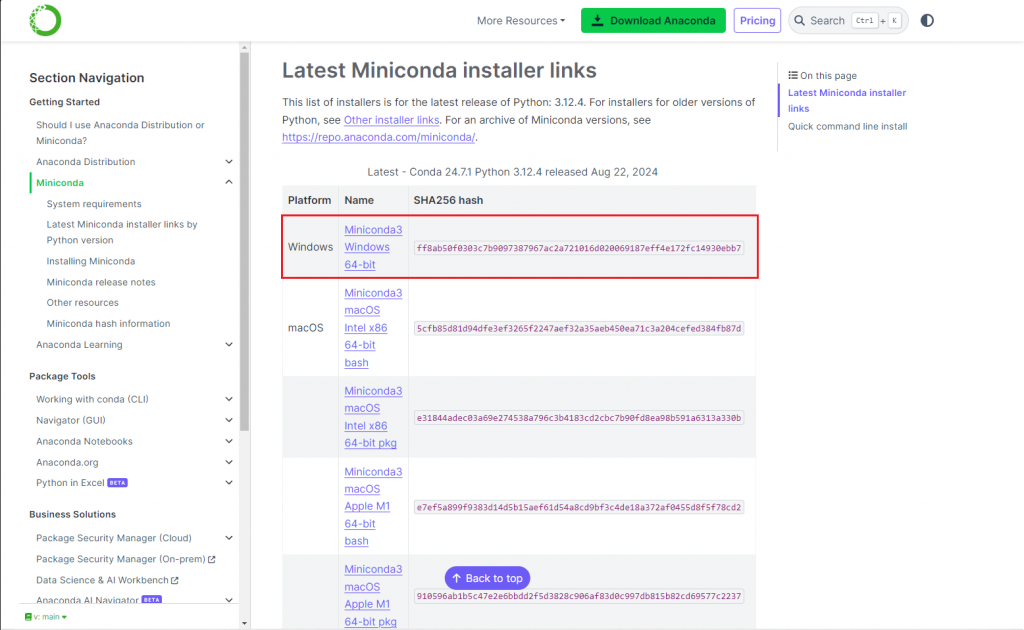Screen dimensions: 1024x630
Task: Download Miniconda3 macOS Intel x86 64-bit bash
Action: [x=373, y=328]
